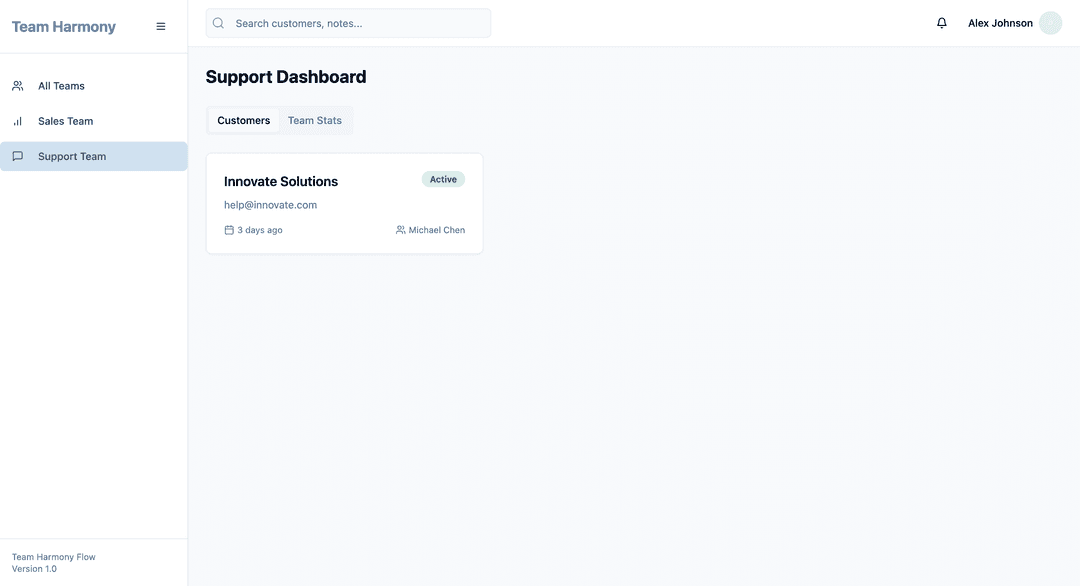Click the people icon beside Michael Chen
The width and height of the screenshot is (1080, 586).
[x=401, y=230]
